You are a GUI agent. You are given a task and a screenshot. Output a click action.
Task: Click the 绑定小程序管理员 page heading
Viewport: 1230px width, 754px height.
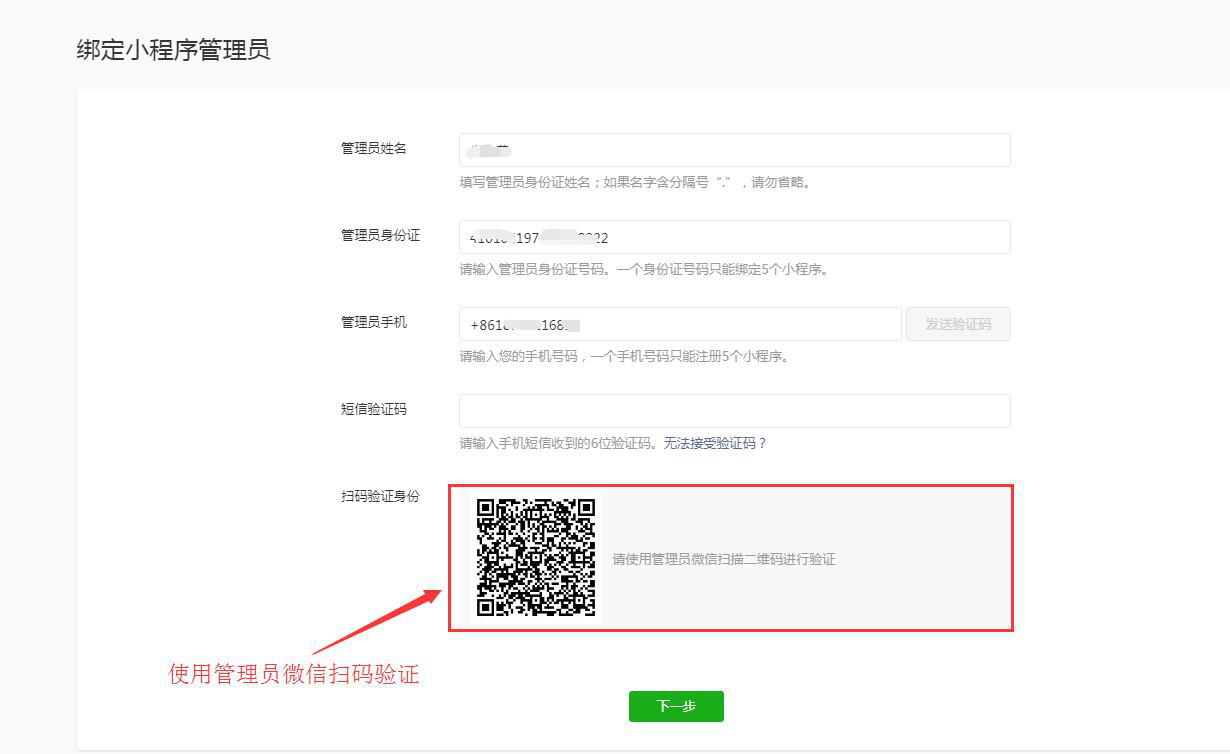[x=173, y=50]
